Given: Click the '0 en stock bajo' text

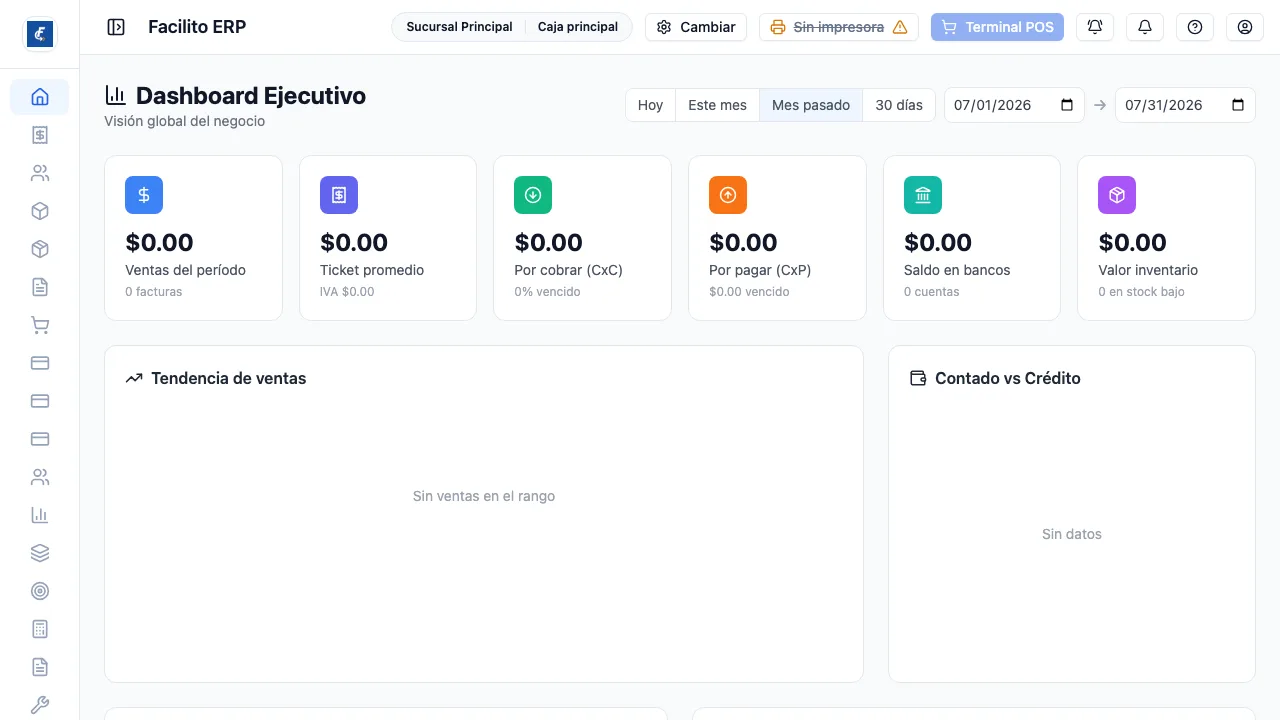Looking at the screenshot, I should coord(1141,292).
